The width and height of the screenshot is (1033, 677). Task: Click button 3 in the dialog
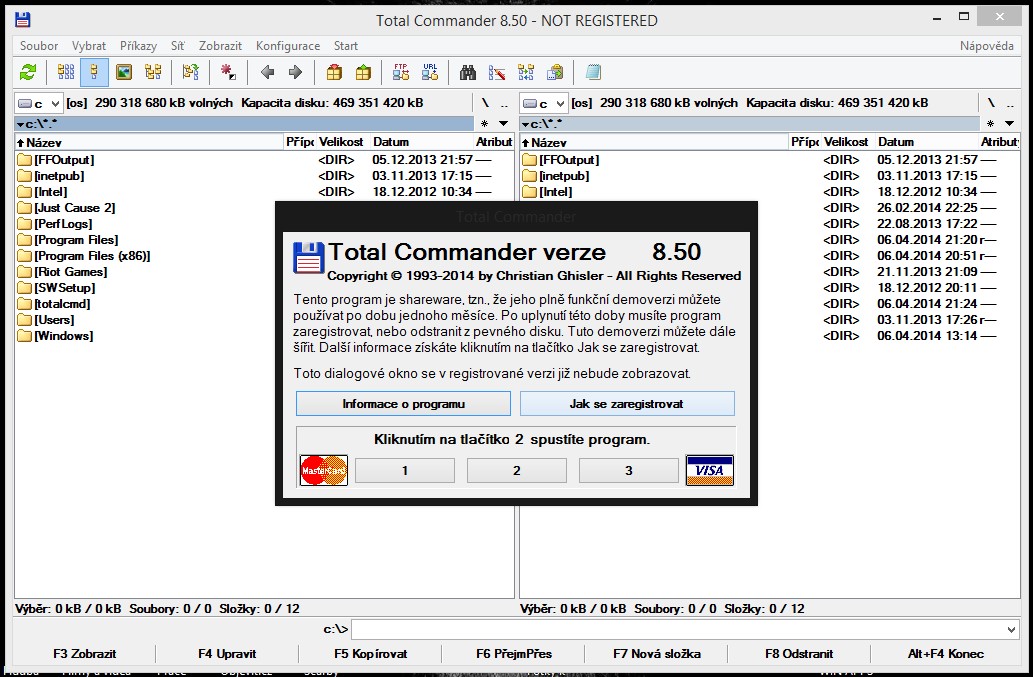(628, 470)
